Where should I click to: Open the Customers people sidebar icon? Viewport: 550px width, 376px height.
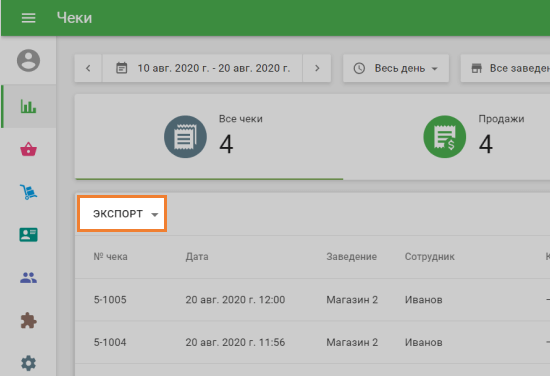(x=28, y=278)
